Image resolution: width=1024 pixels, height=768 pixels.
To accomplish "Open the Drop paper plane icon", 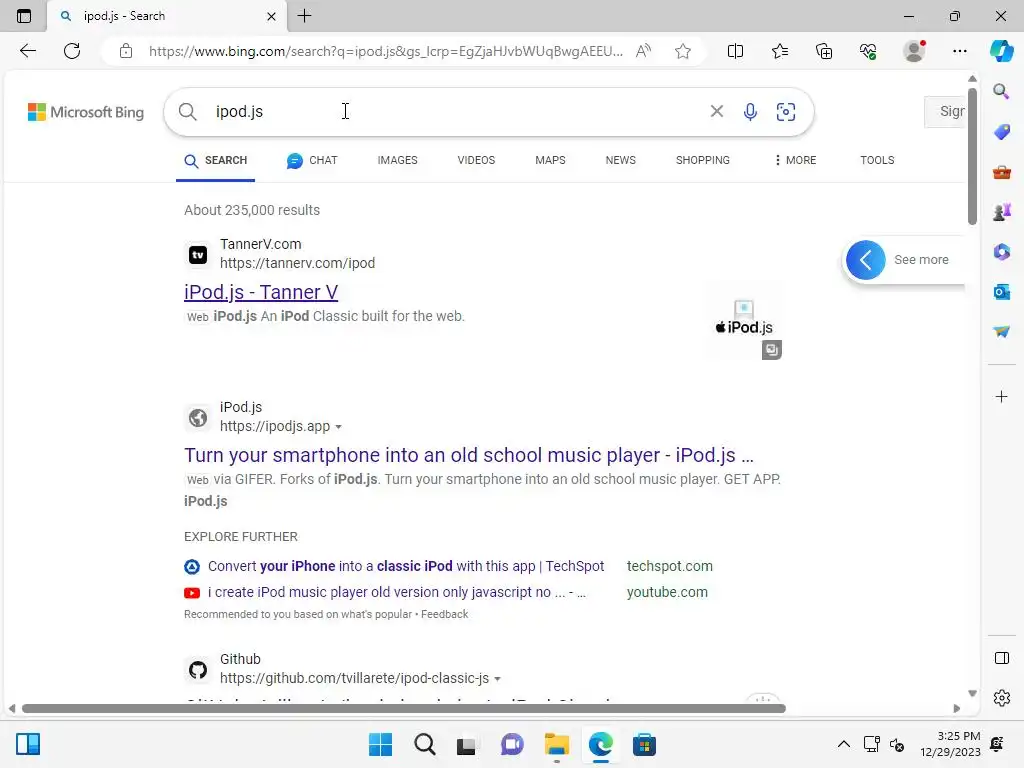I will click(1001, 332).
